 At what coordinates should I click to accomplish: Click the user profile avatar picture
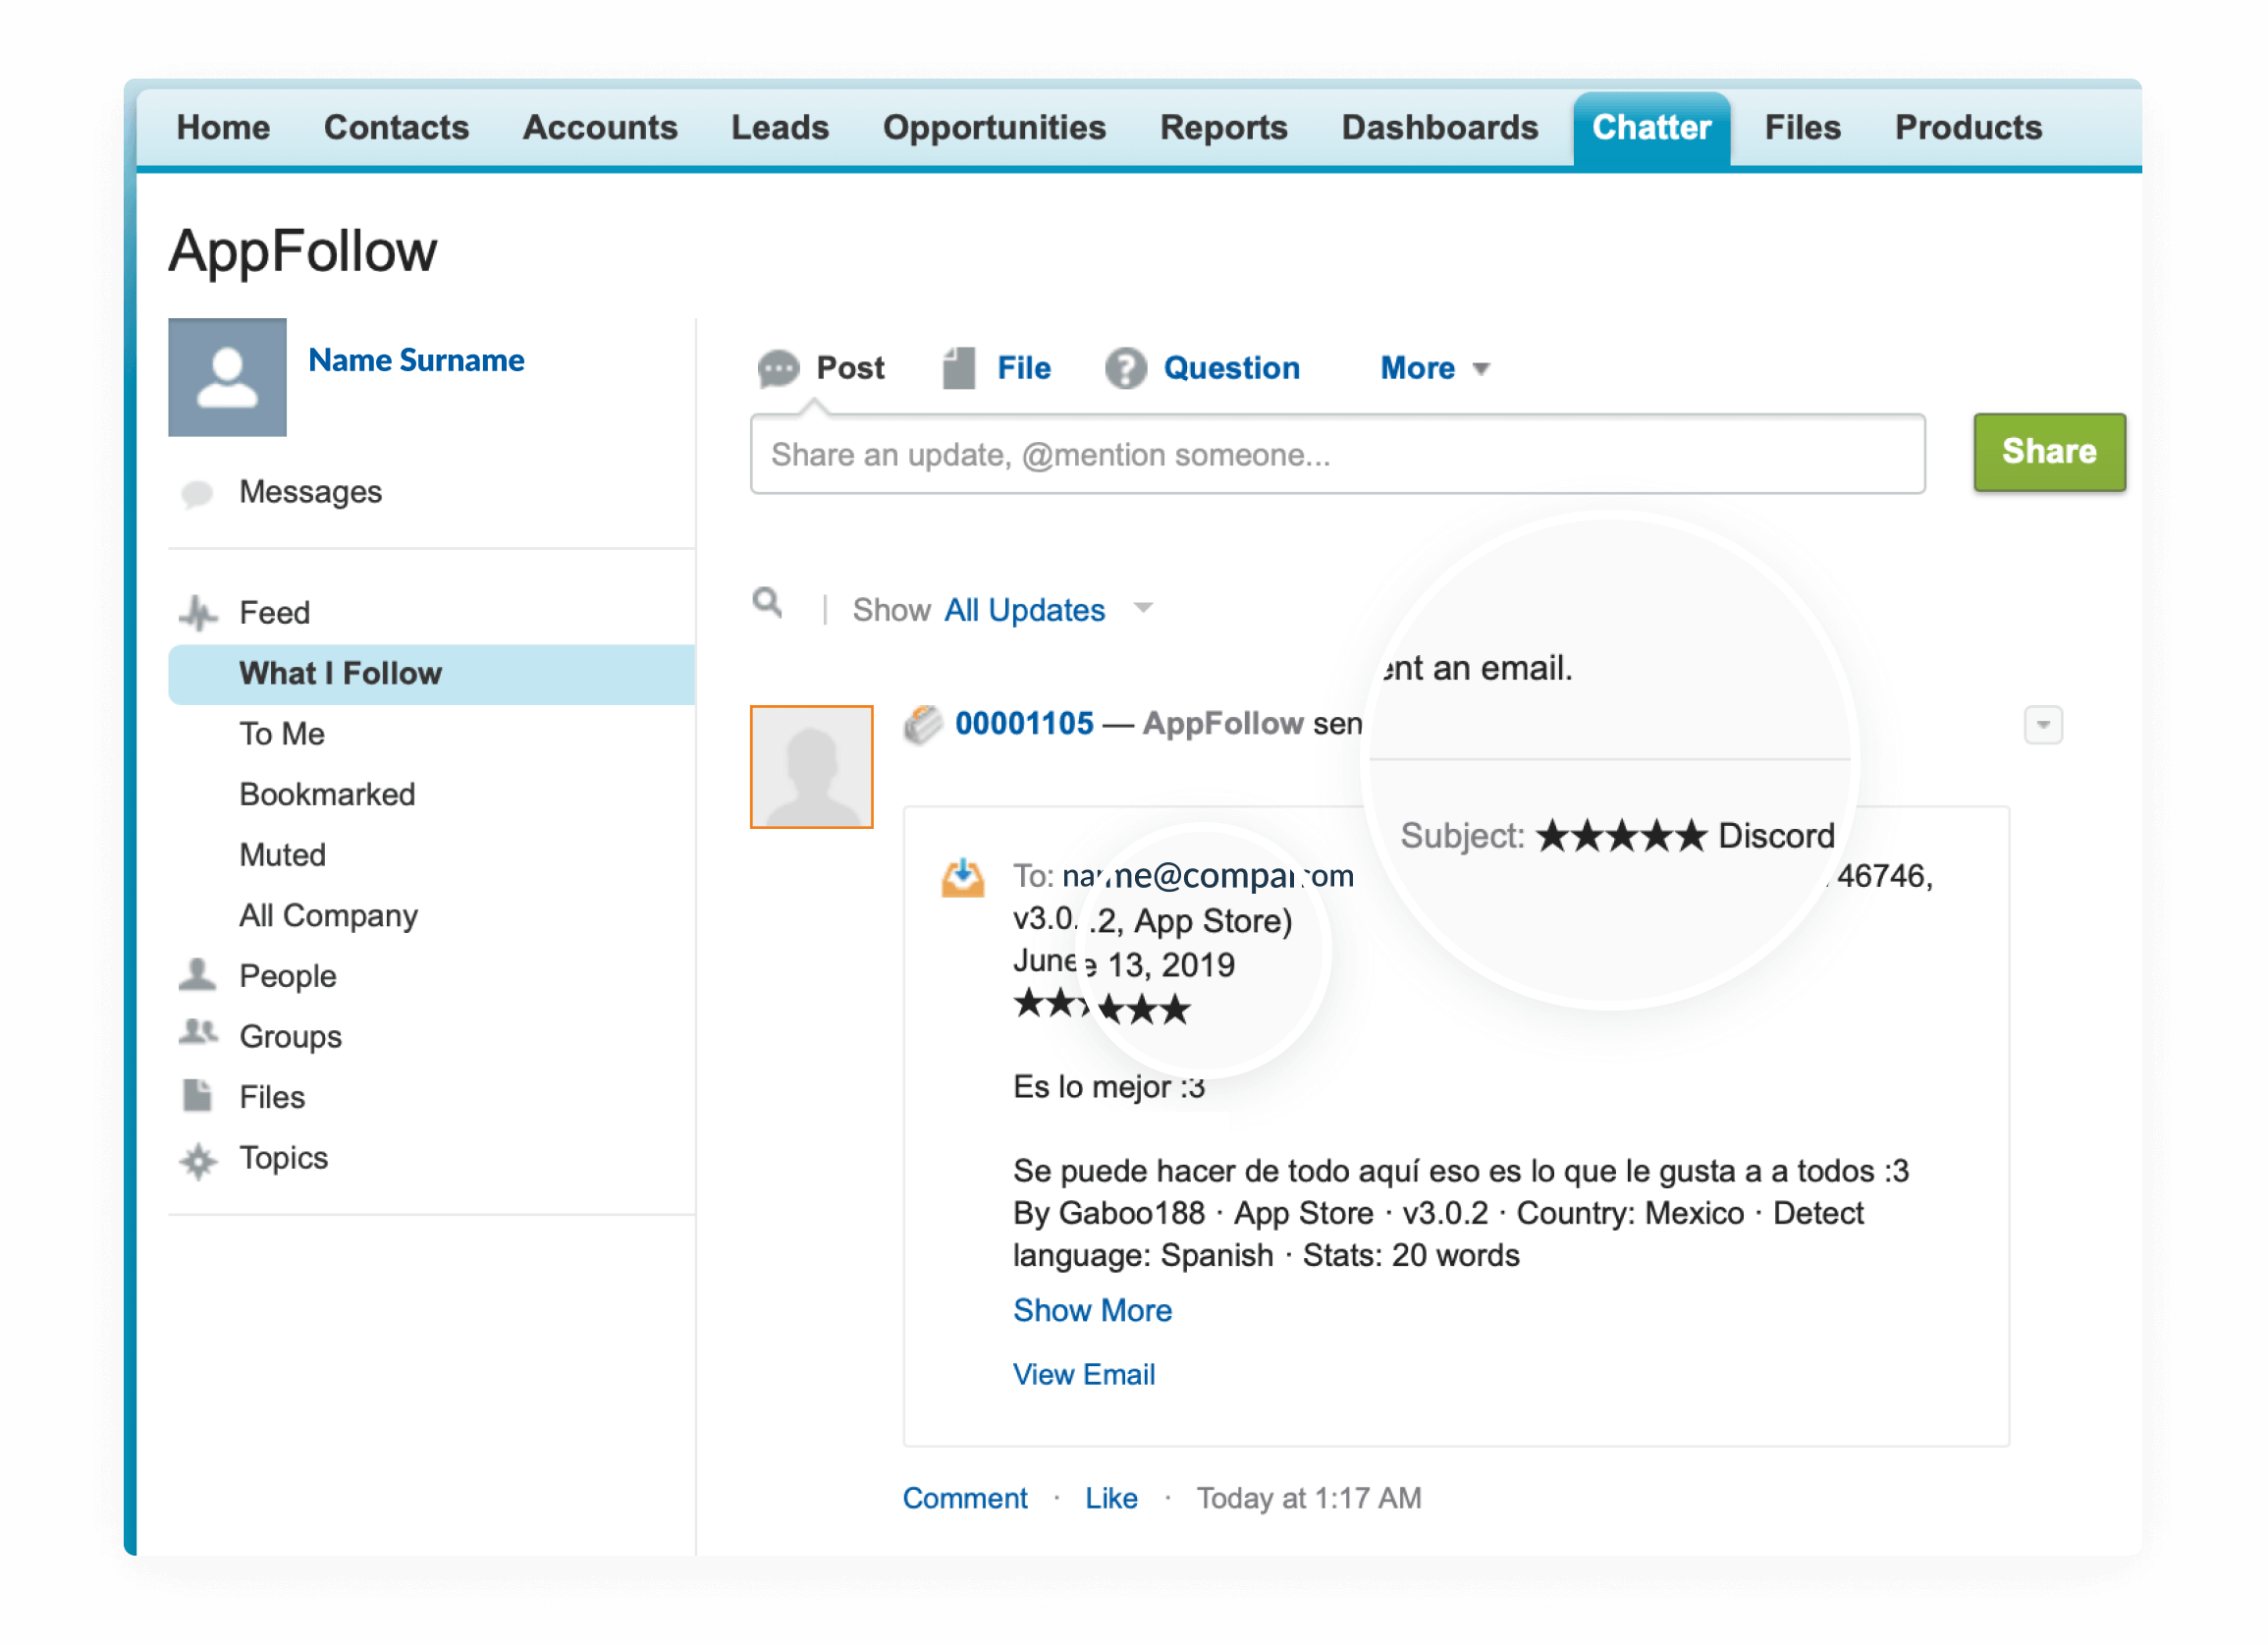227,377
